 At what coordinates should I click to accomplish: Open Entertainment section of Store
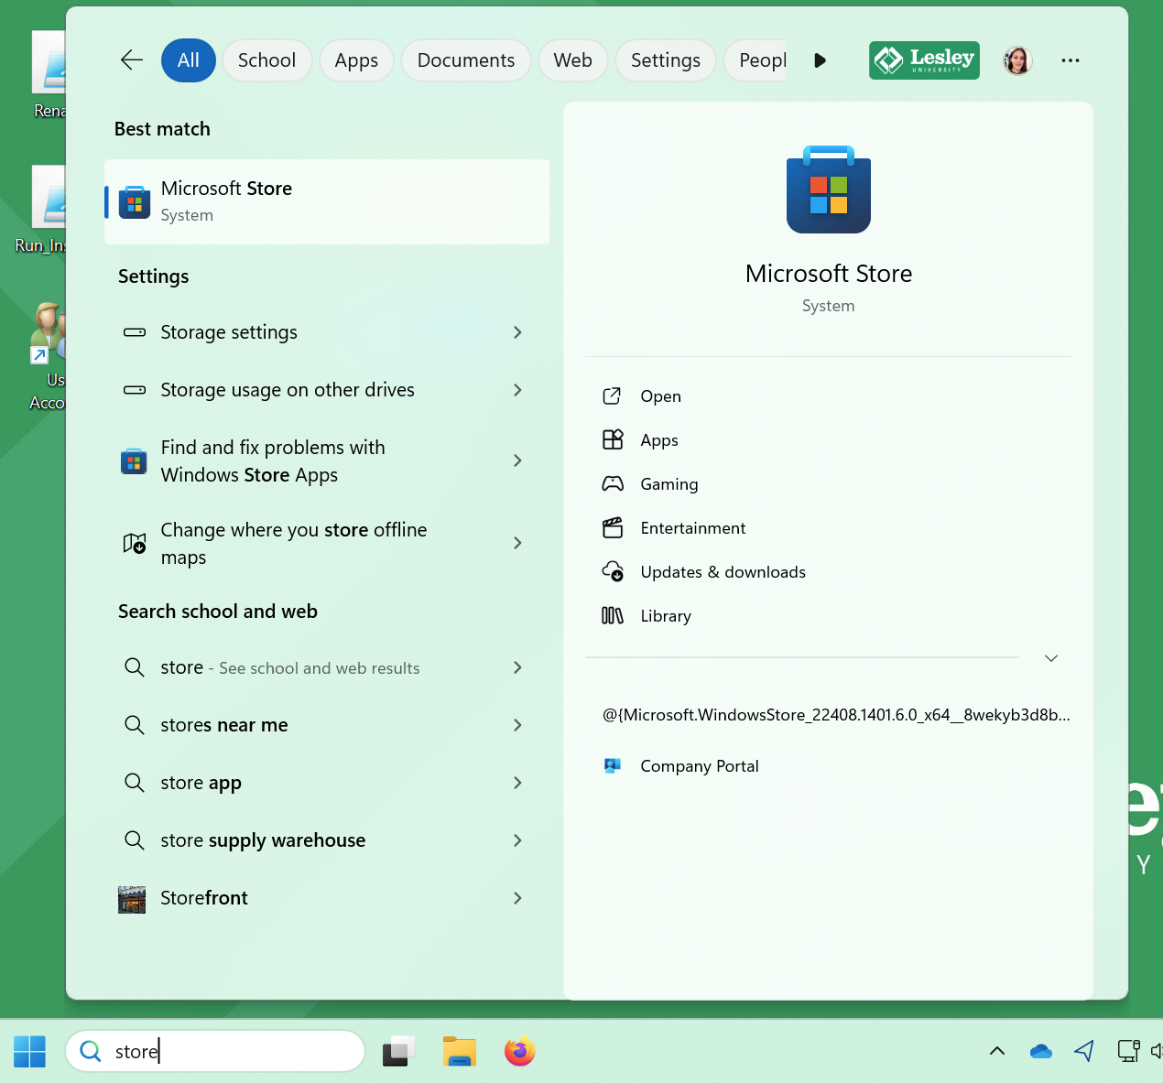pos(828,527)
